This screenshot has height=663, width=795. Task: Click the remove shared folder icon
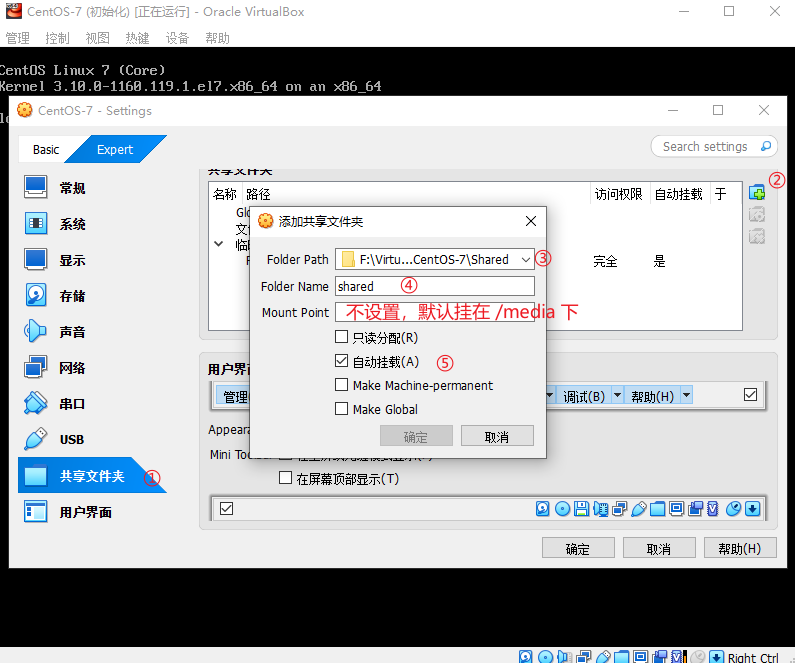click(757, 236)
